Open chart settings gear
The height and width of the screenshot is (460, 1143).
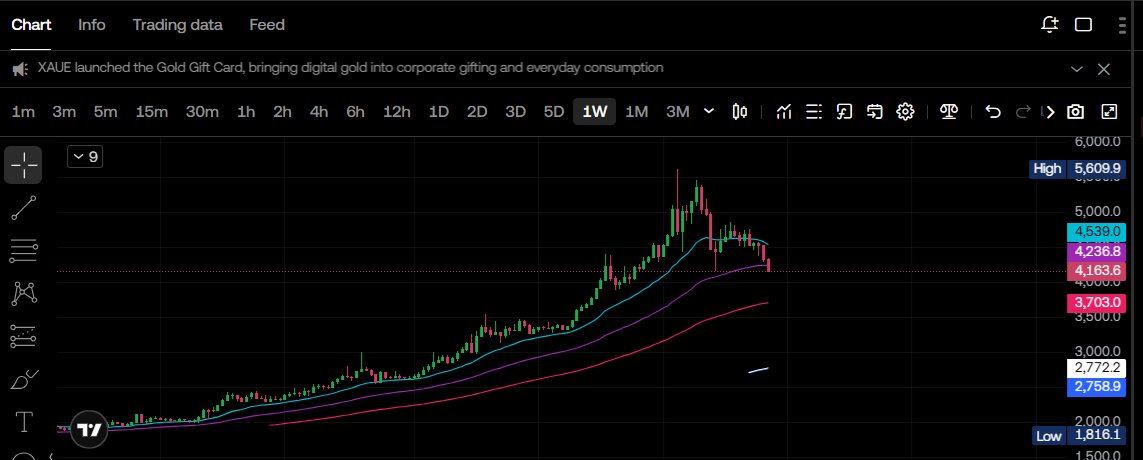point(905,112)
